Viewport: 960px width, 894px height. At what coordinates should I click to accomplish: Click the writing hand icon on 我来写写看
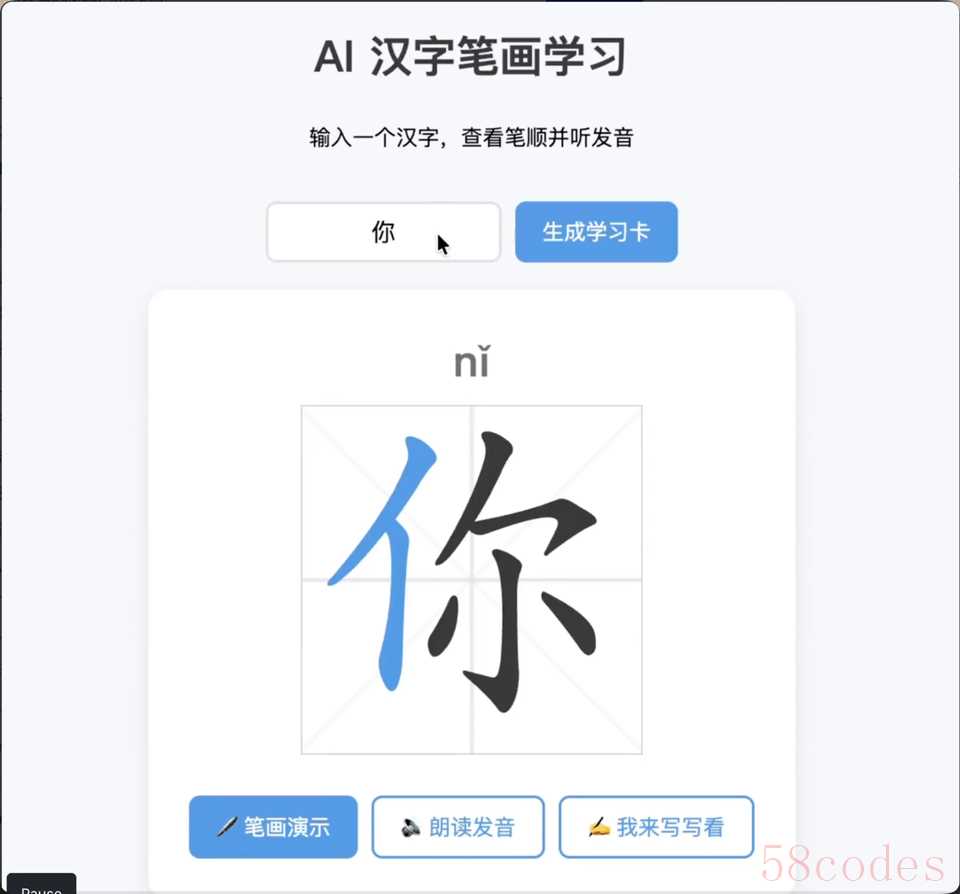(599, 827)
